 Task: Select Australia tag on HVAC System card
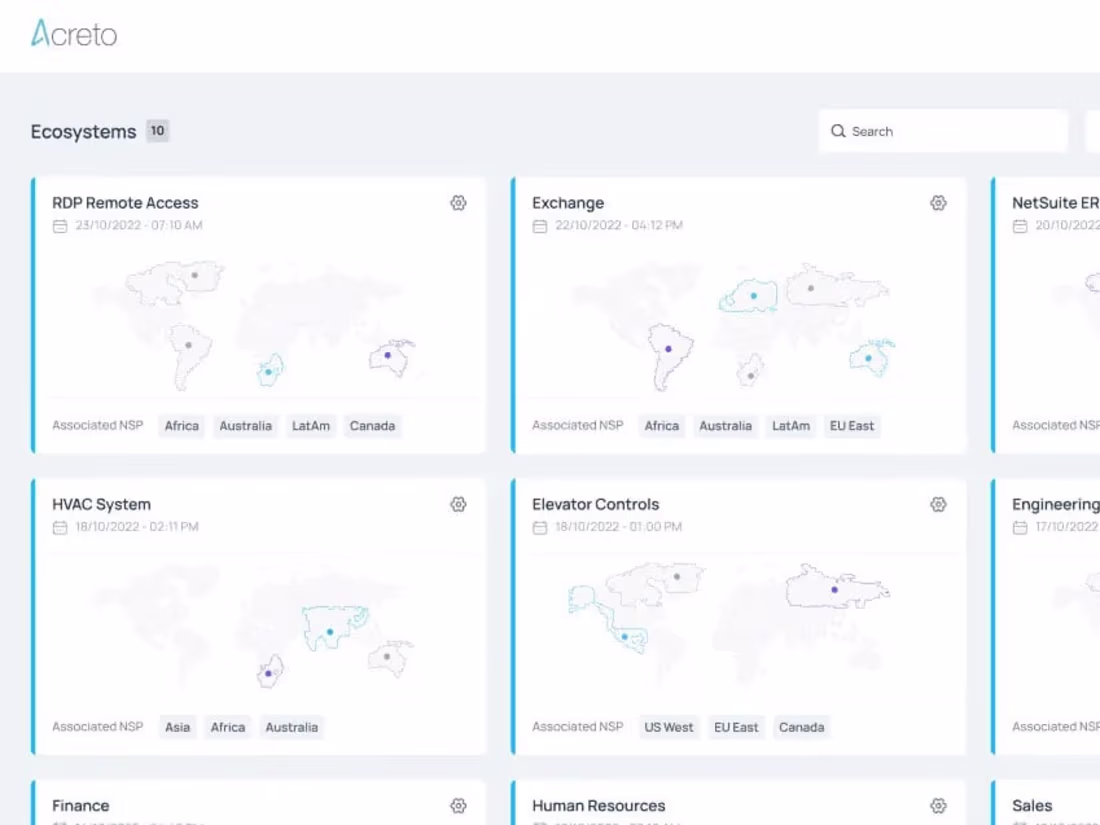(x=291, y=727)
